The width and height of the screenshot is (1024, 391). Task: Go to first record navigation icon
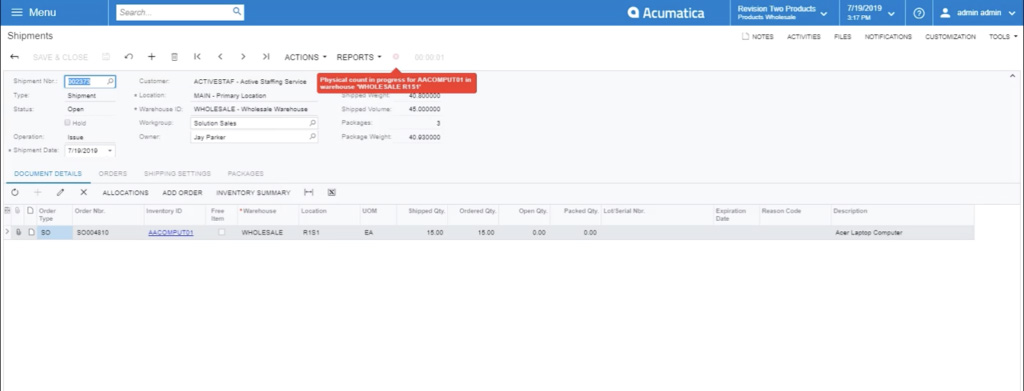[197, 57]
